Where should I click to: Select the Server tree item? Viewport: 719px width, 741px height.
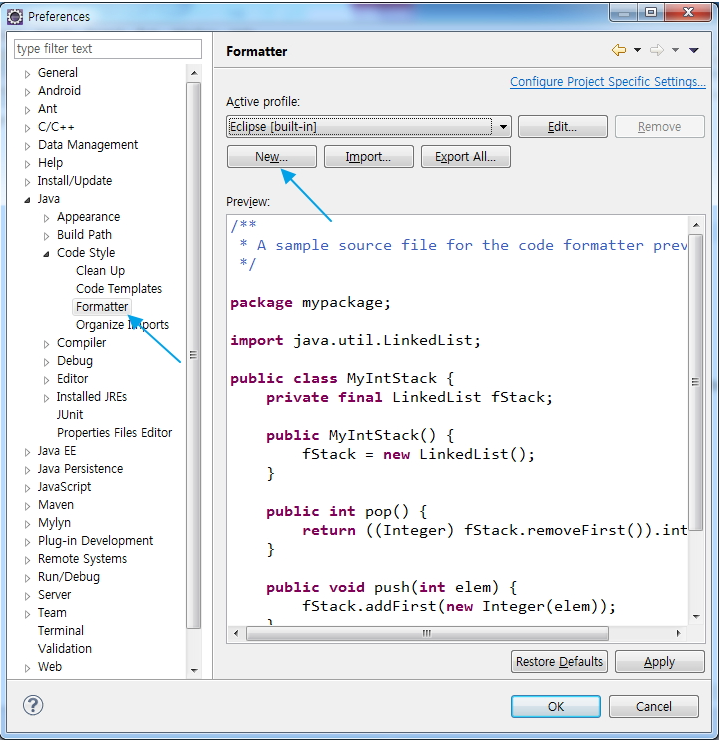click(x=54, y=595)
